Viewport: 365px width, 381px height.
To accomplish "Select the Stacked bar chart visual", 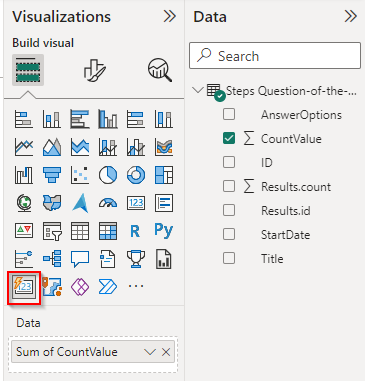I will [24, 119].
